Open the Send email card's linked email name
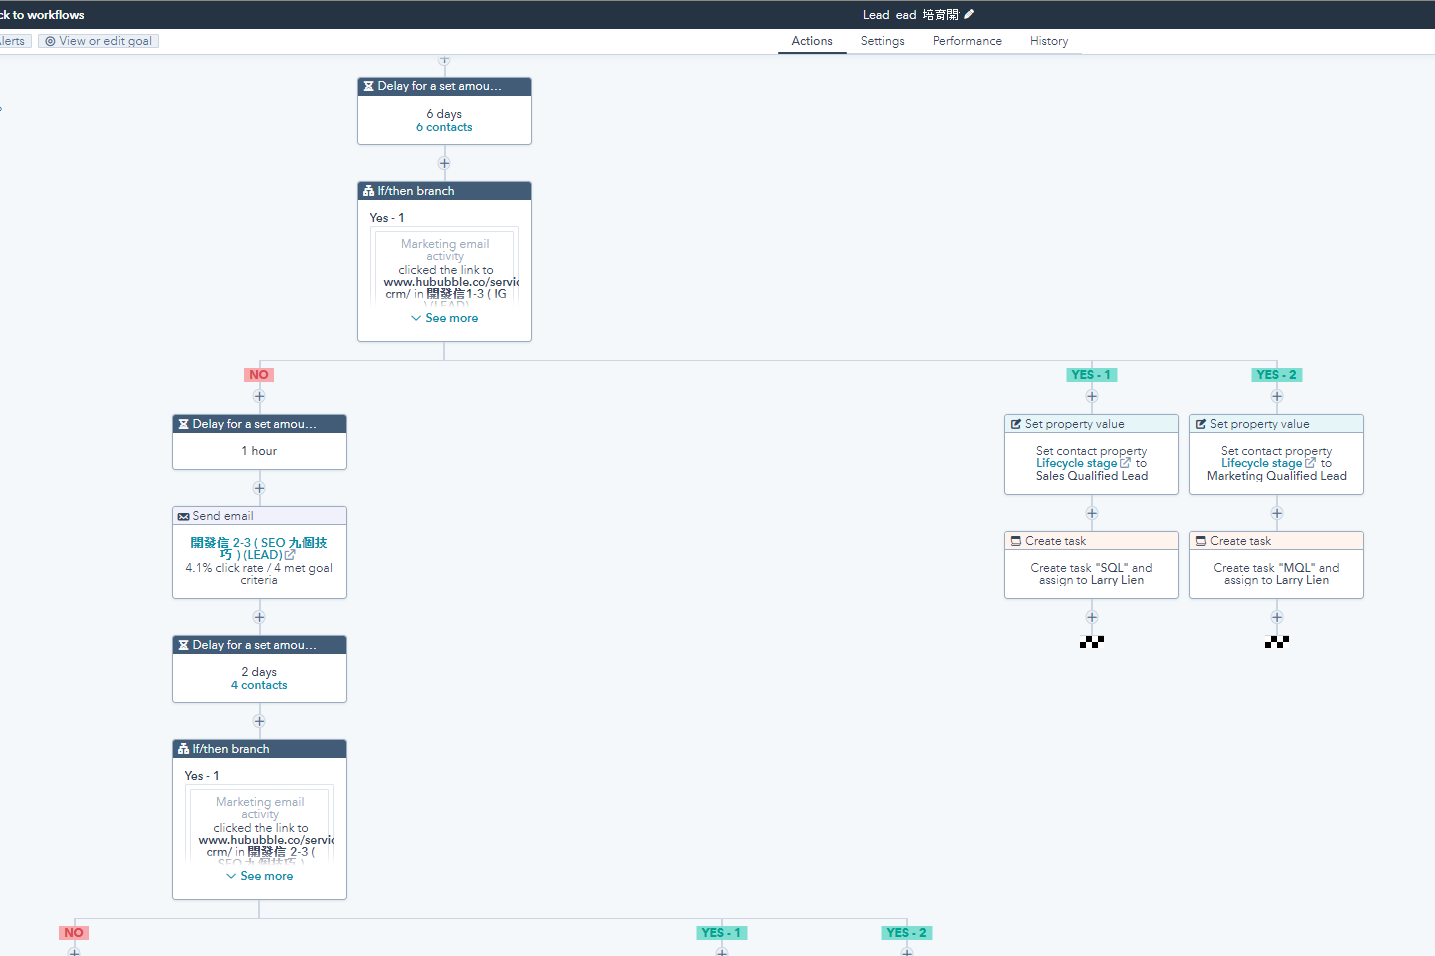The height and width of the screenshot is (956, 1435). [x=259, y=548]
